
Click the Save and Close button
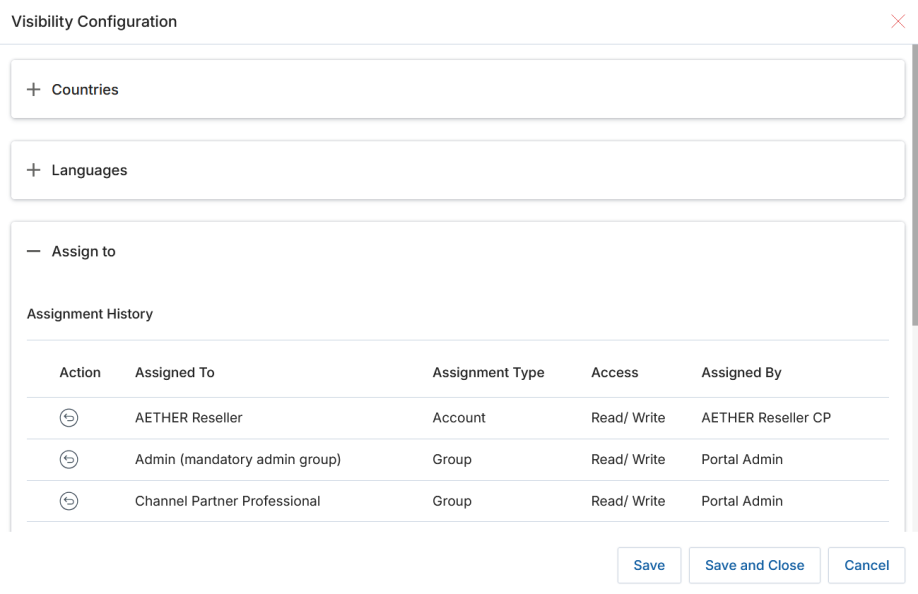[x=755, y=565]
